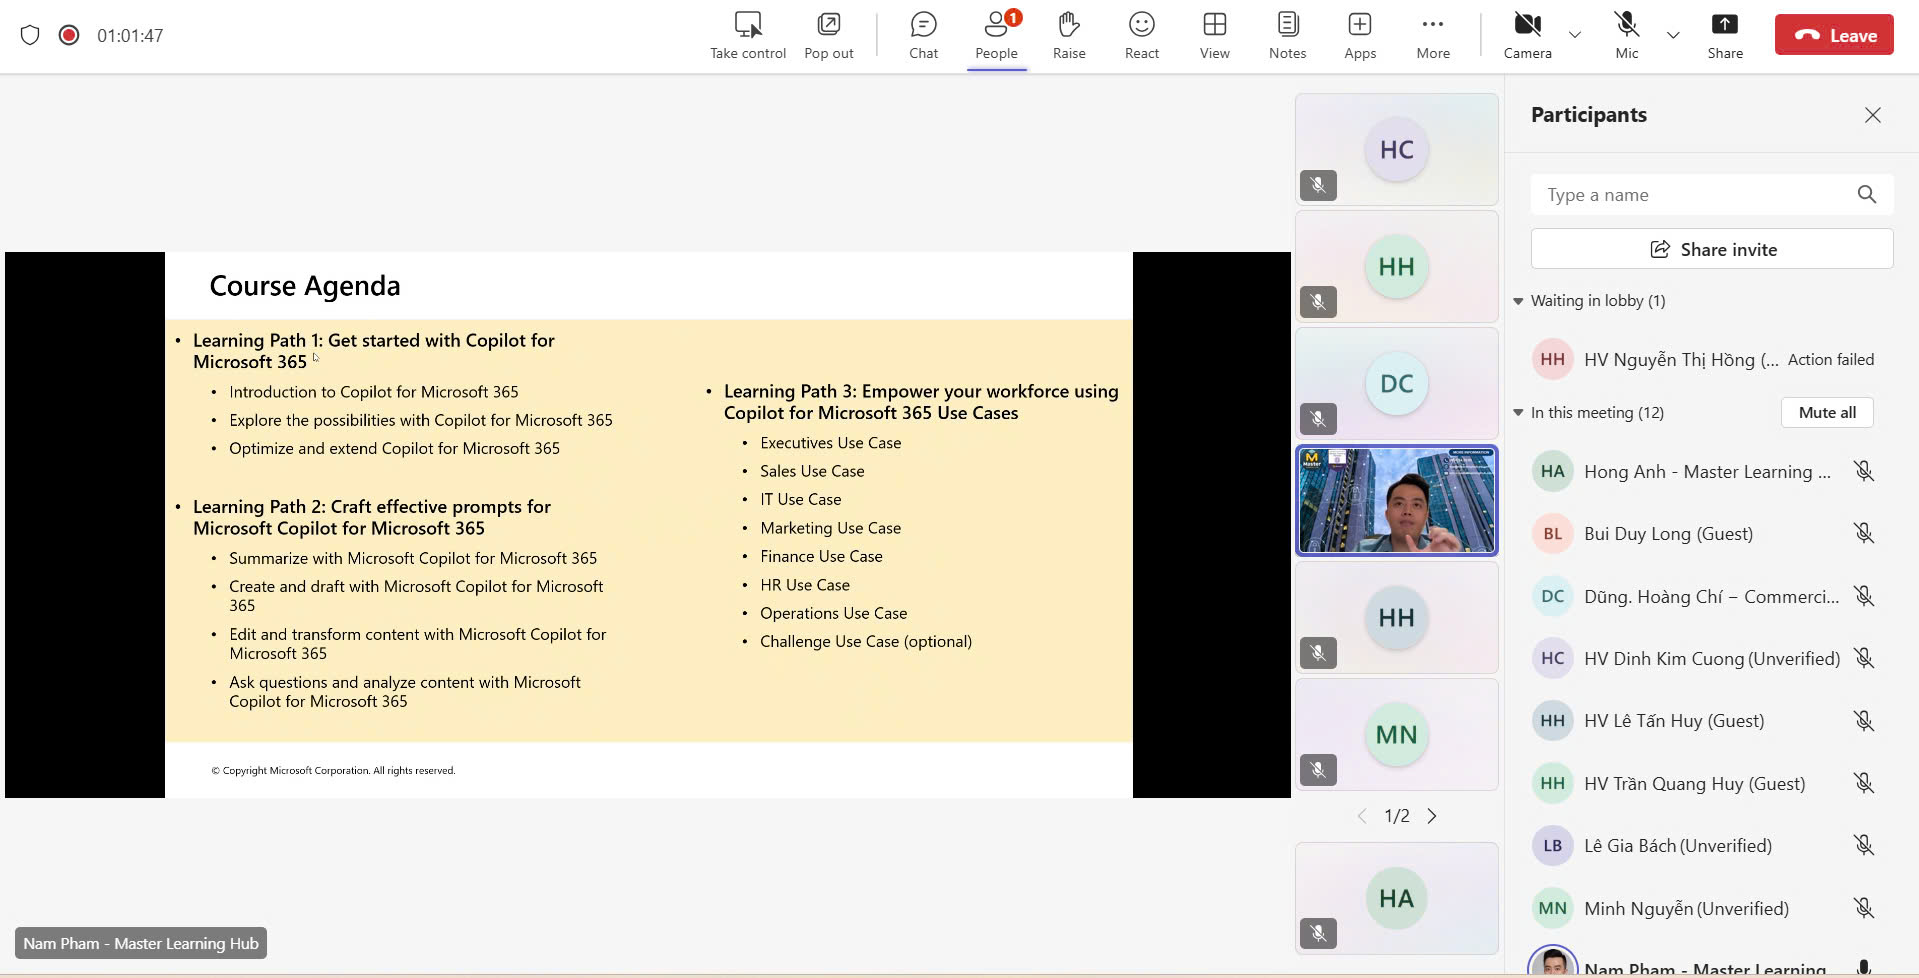Toggle mic for Lê Gia Bách
Image resolution: width=1919 pixels, height=978 pixels.
(x=1864, y=845)
